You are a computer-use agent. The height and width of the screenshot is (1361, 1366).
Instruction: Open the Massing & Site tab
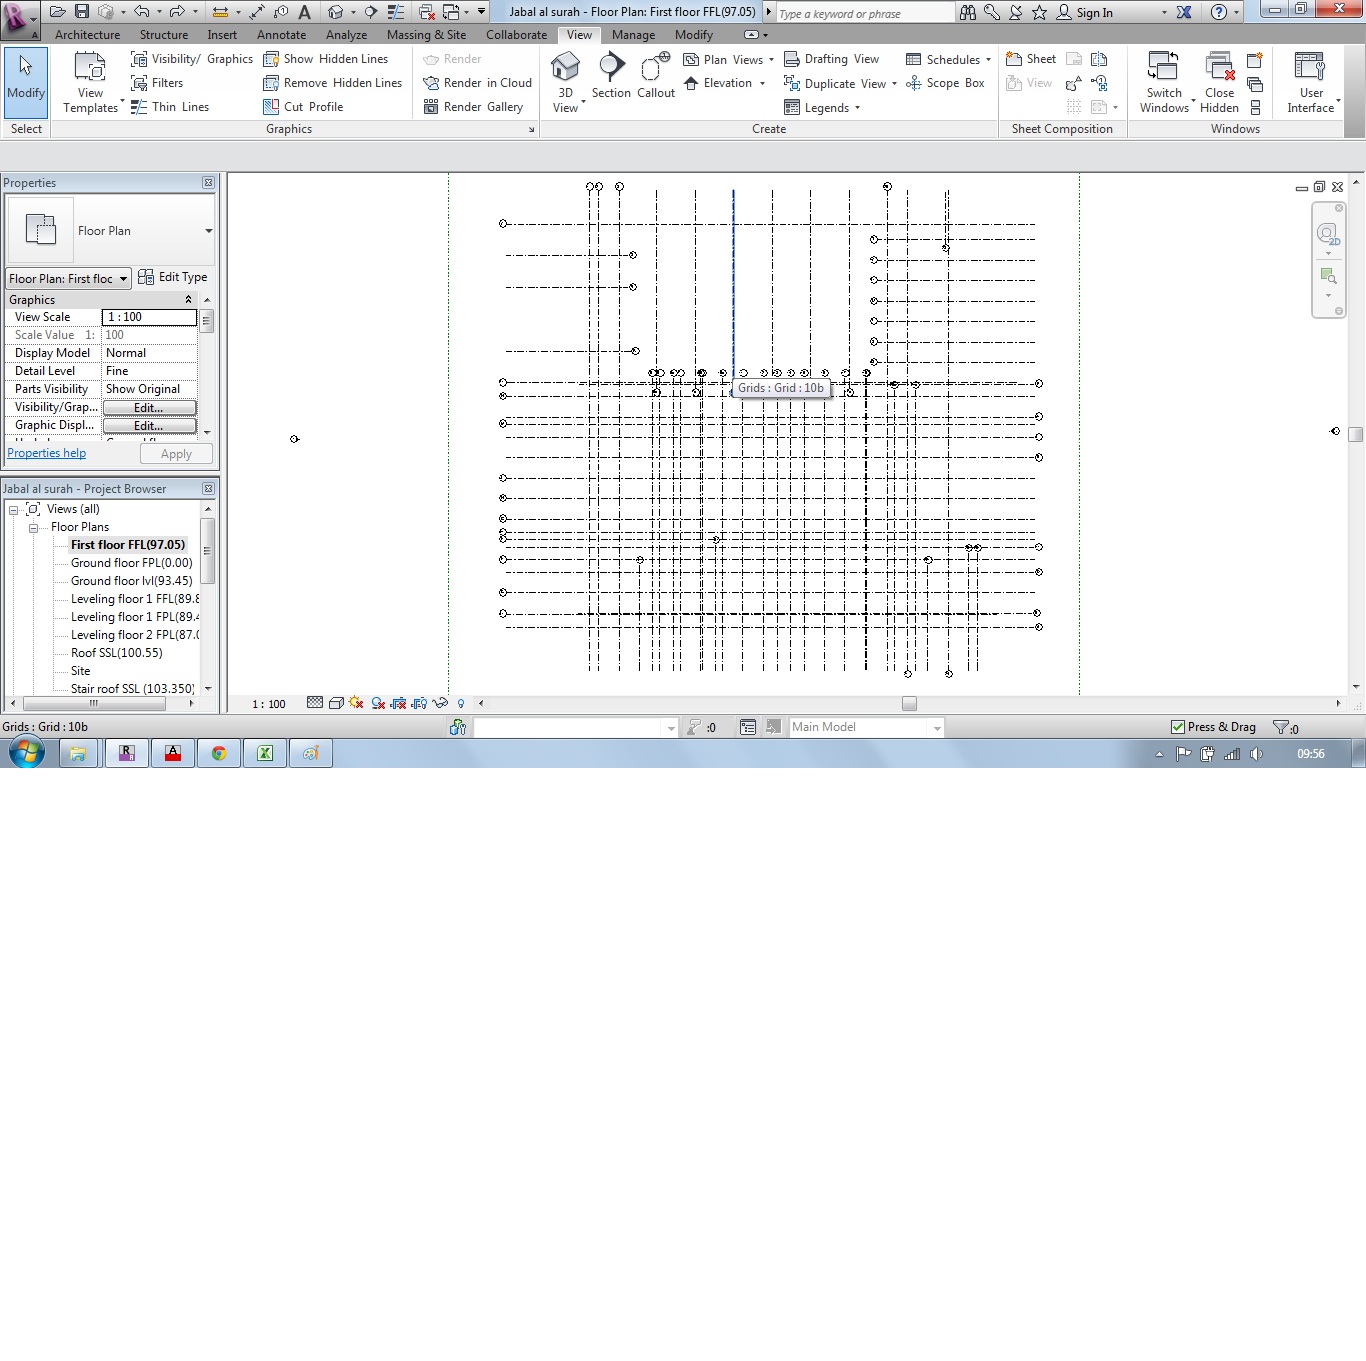click(x=426, y=35)
